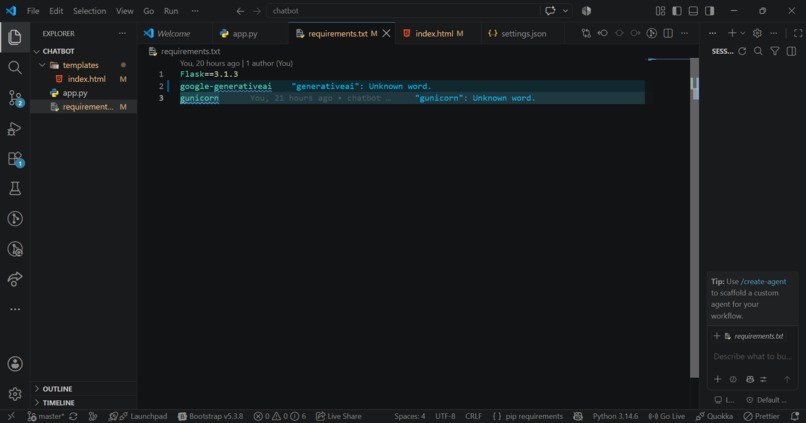Viewport: 806px width, 423px height.
Task: Click Split Editor Right icon
Action: 668,33
